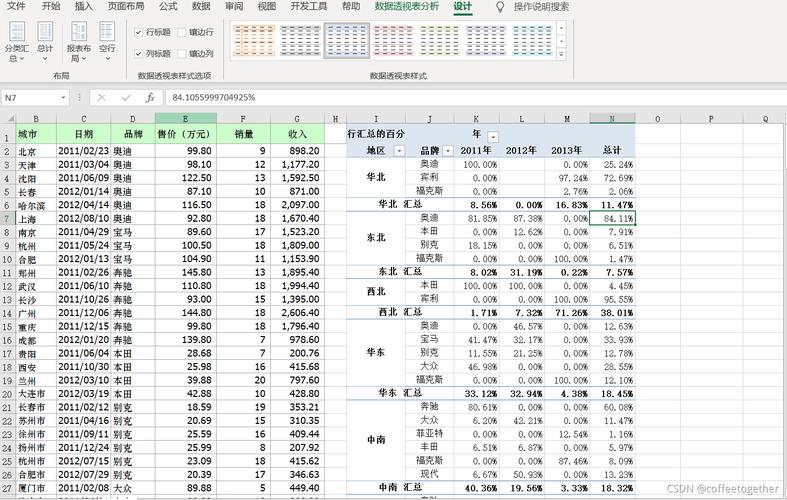Select row 7 header
Viewport: 787px width, 500px height.
tap(7, 218)
